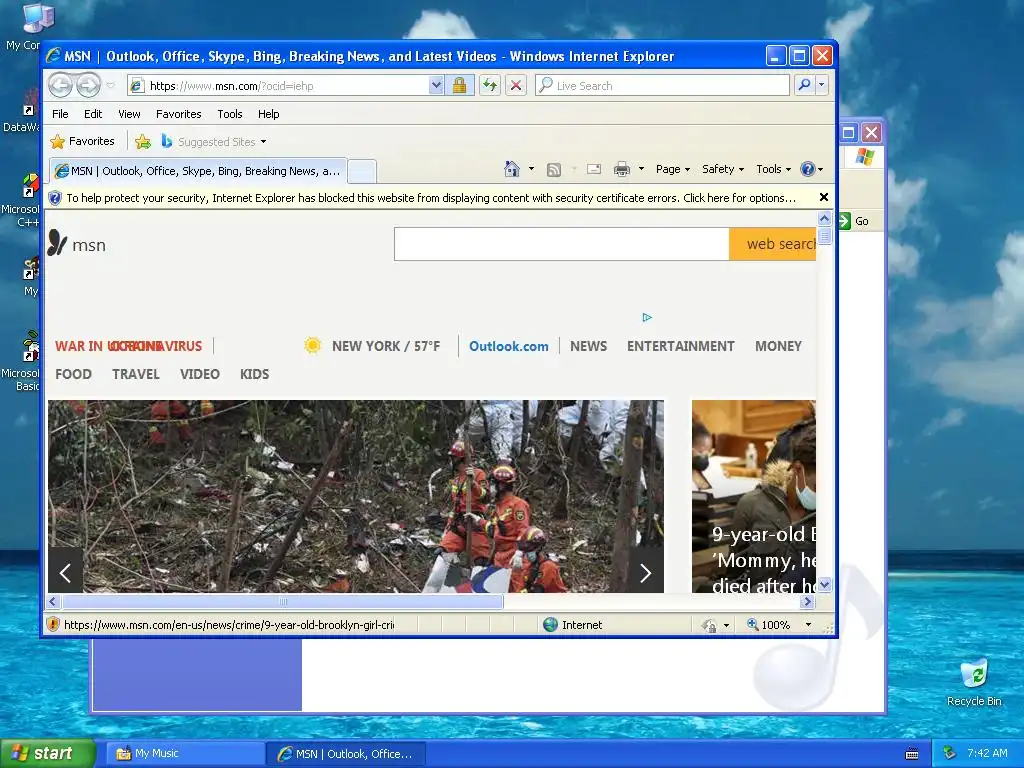Click the AdChoices triangle icon

pyautogui.click(x=647, y=317)
